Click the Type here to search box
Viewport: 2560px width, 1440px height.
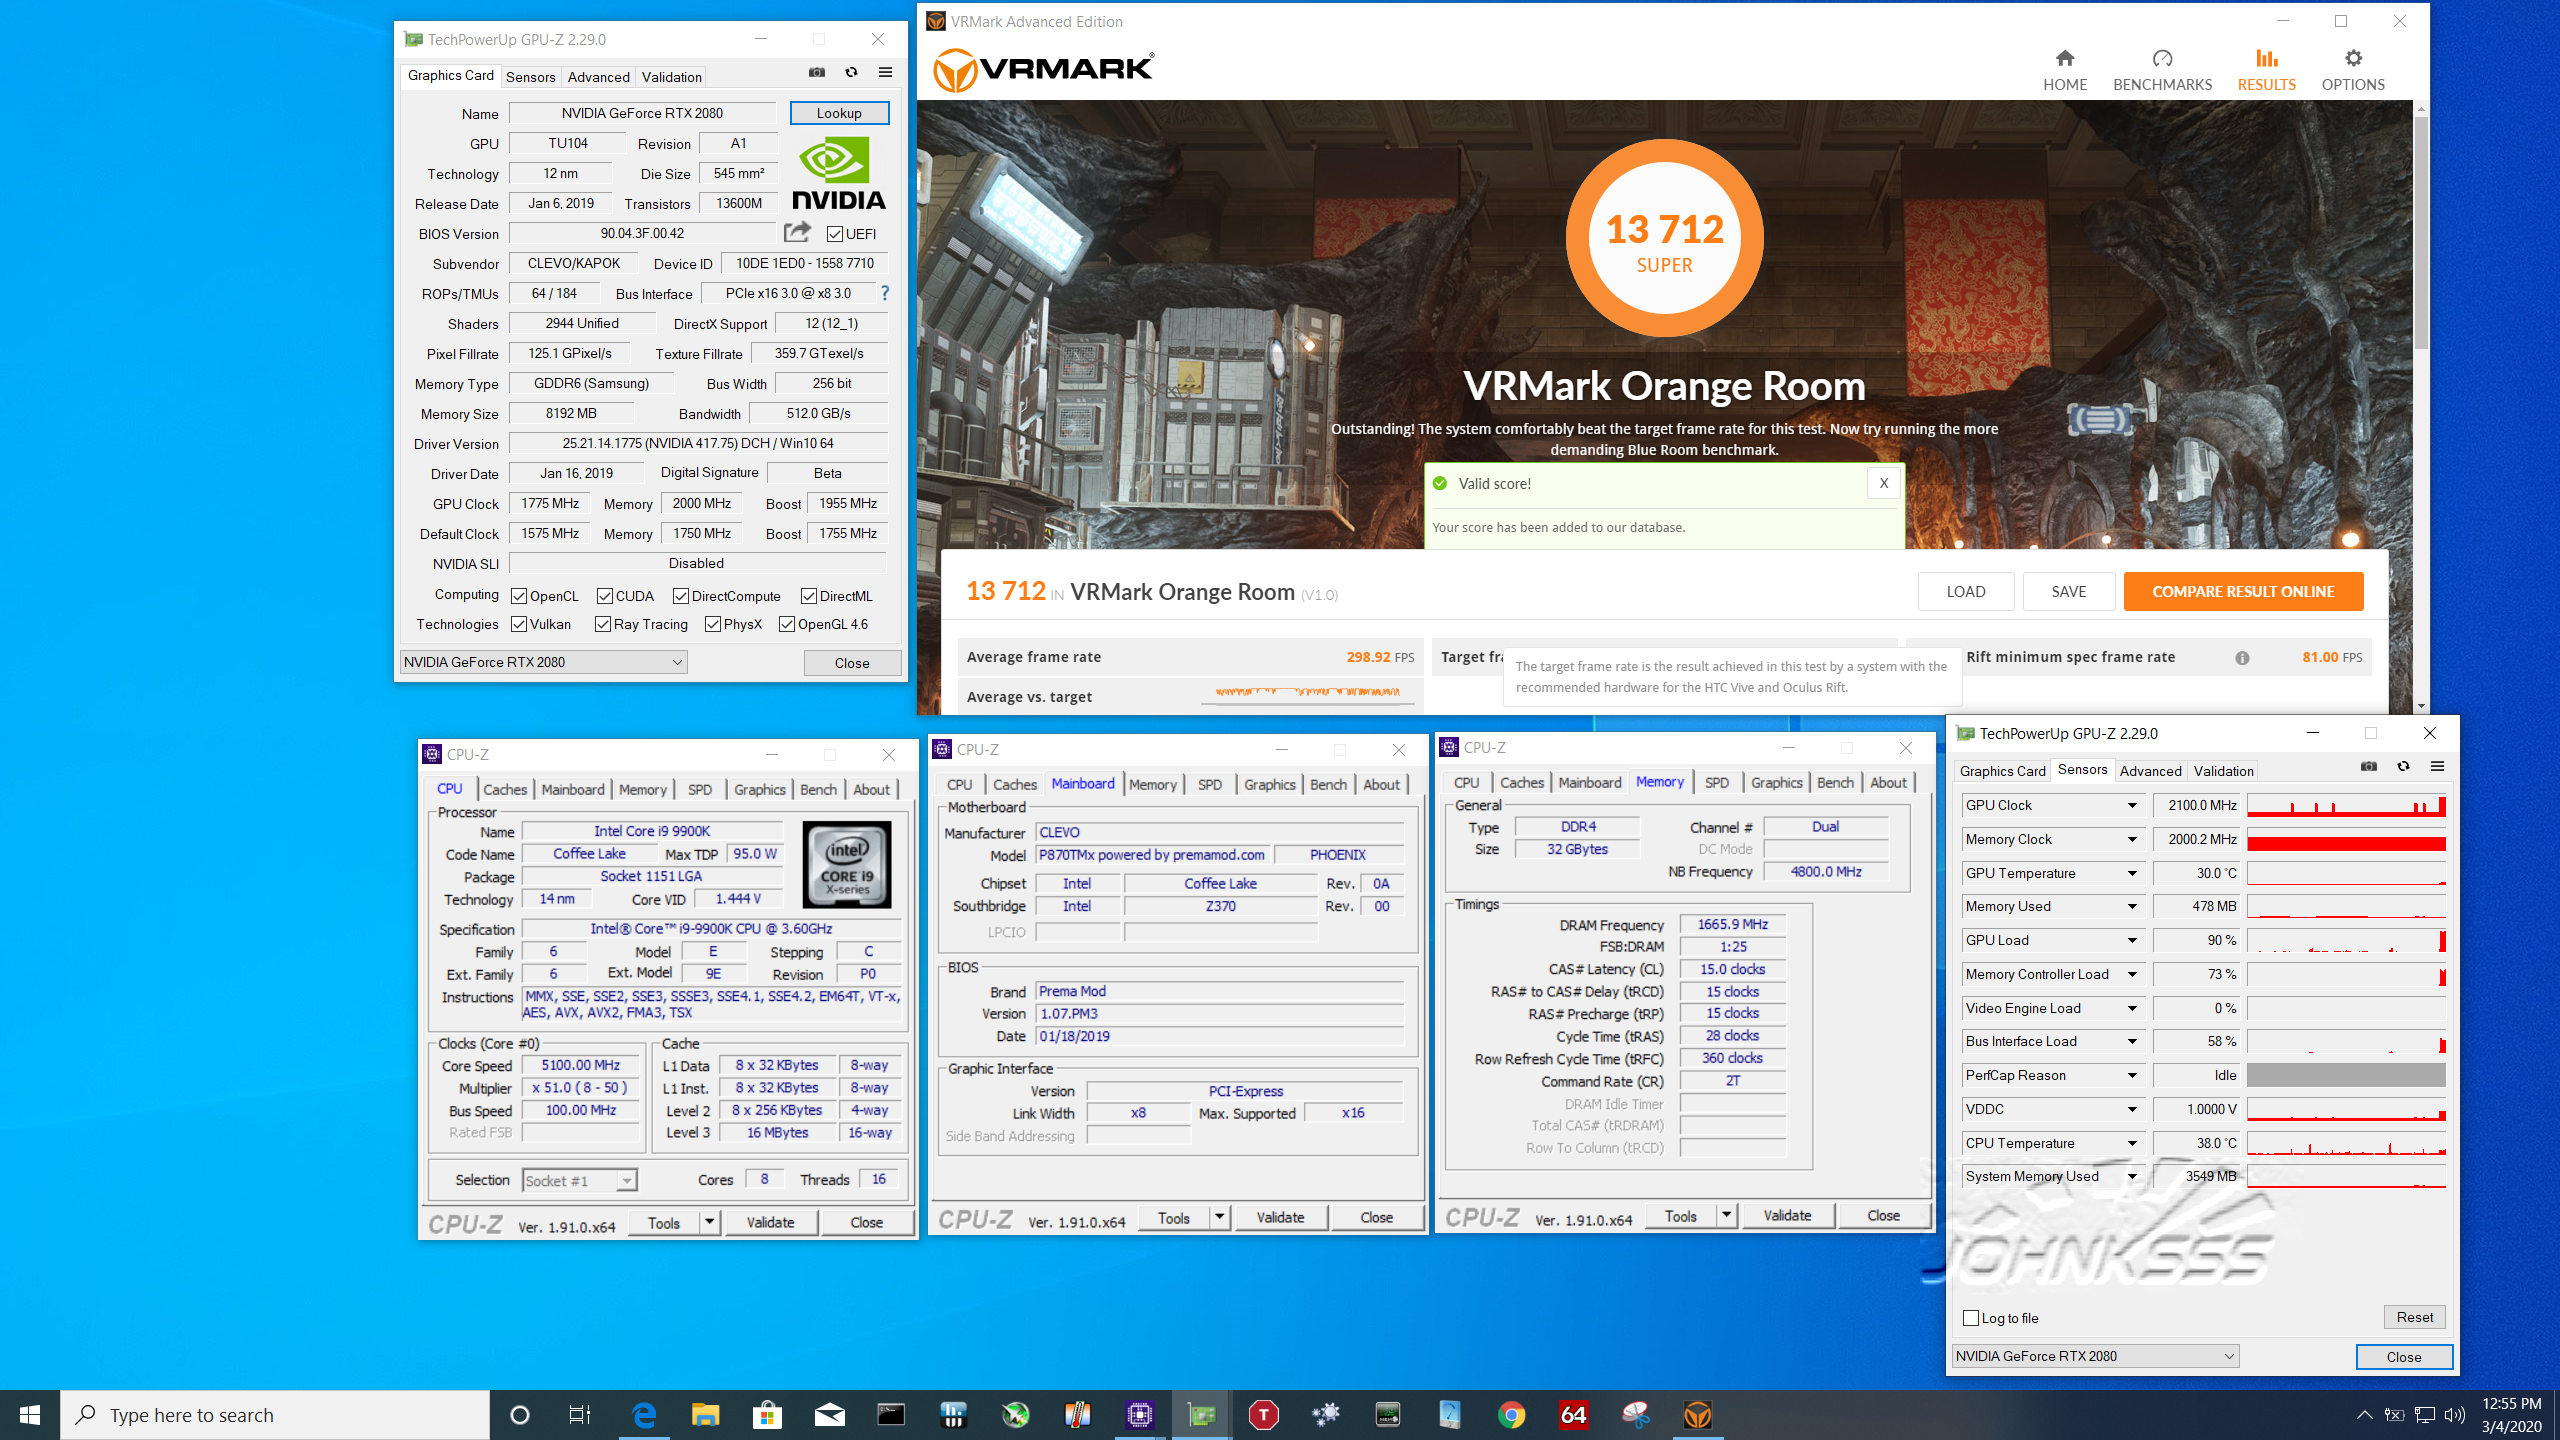click(x=275, y=1415)
